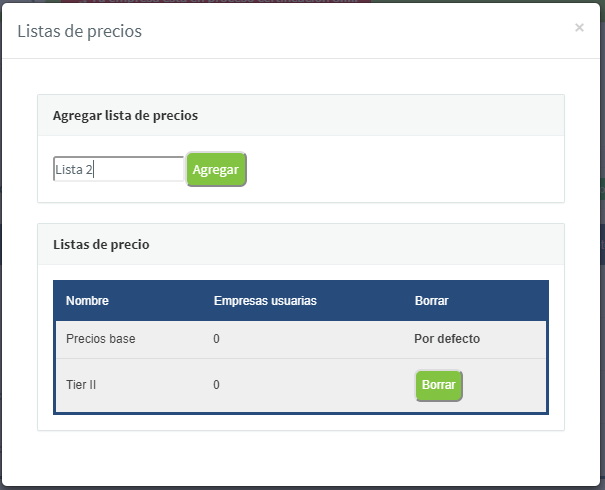Click the dialog header's blank space beside its title
This screenshot has height=490, width=605.
tap(355, 31)
